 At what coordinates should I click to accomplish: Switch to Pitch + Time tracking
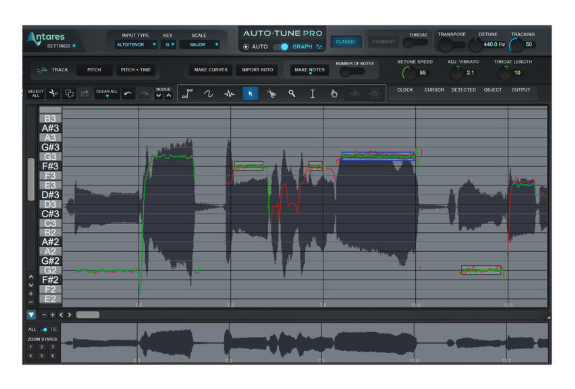[x=136, y=70]
